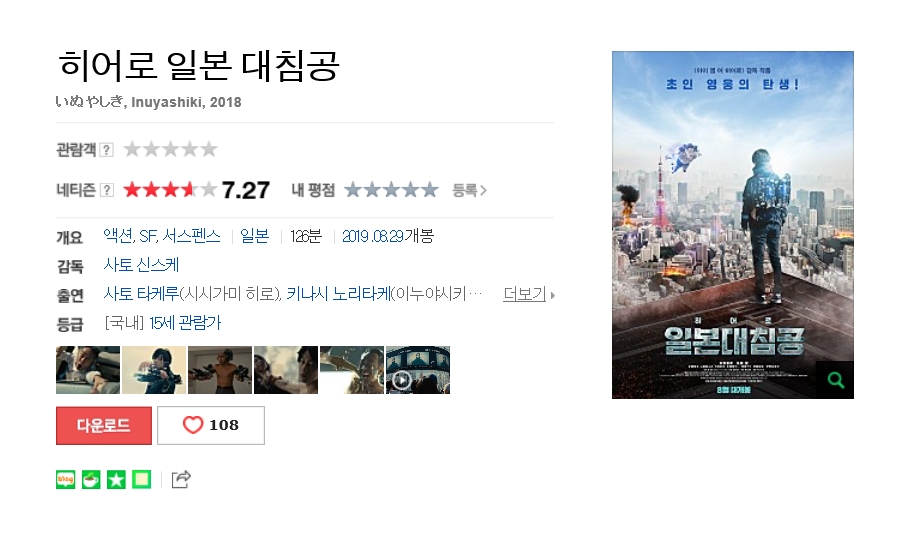Share to Naver blog icon
This screenshot has height=539, width=910.
coord(66,479)
